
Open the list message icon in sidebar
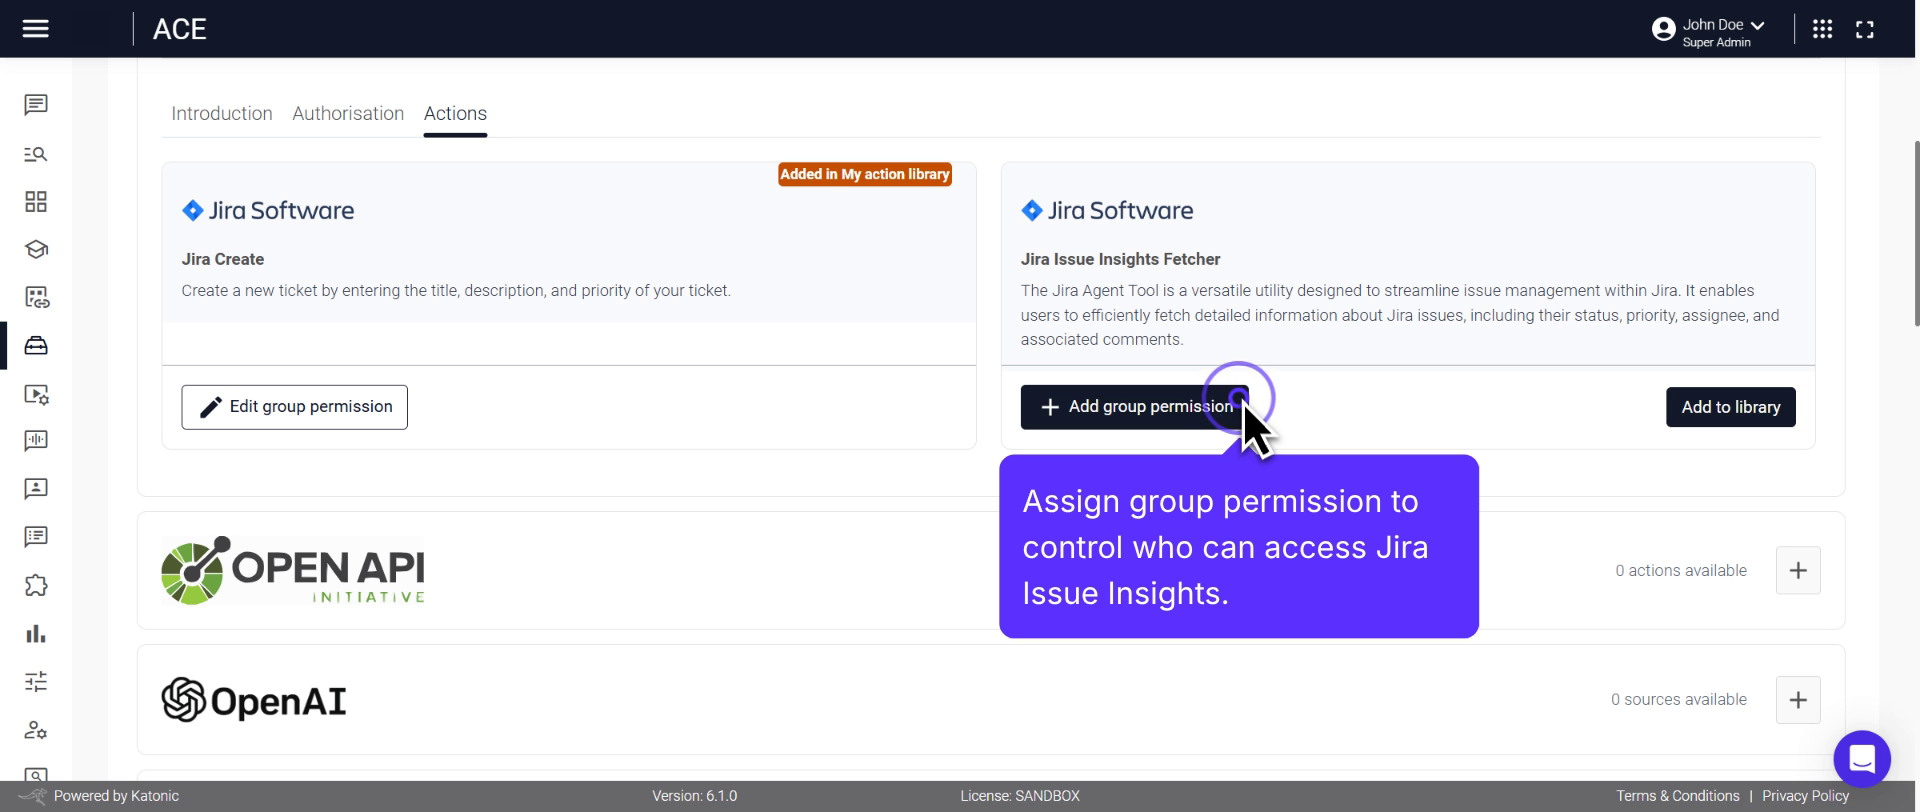point(36,537)
